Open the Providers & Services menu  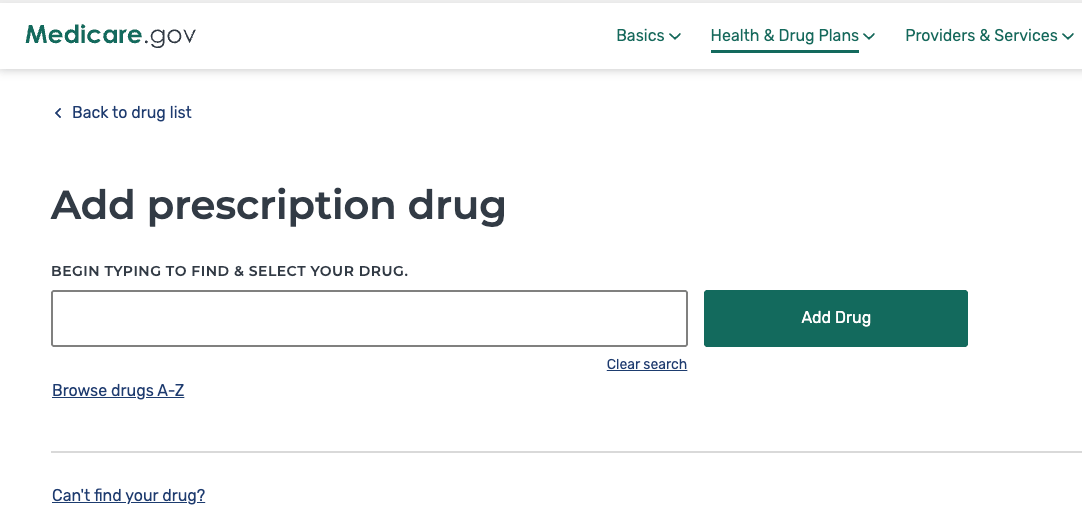point(980,35)
